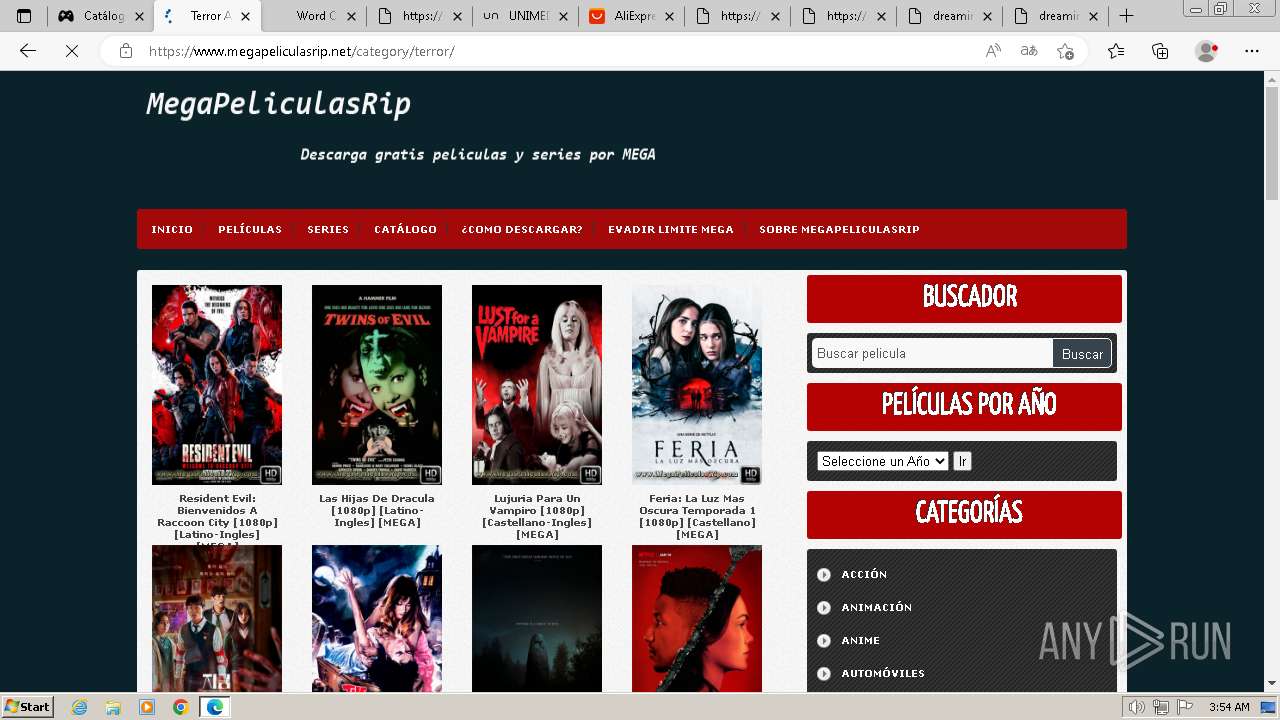Open Lujuria Para Un Vampiro title link

[x=537, y=516]
